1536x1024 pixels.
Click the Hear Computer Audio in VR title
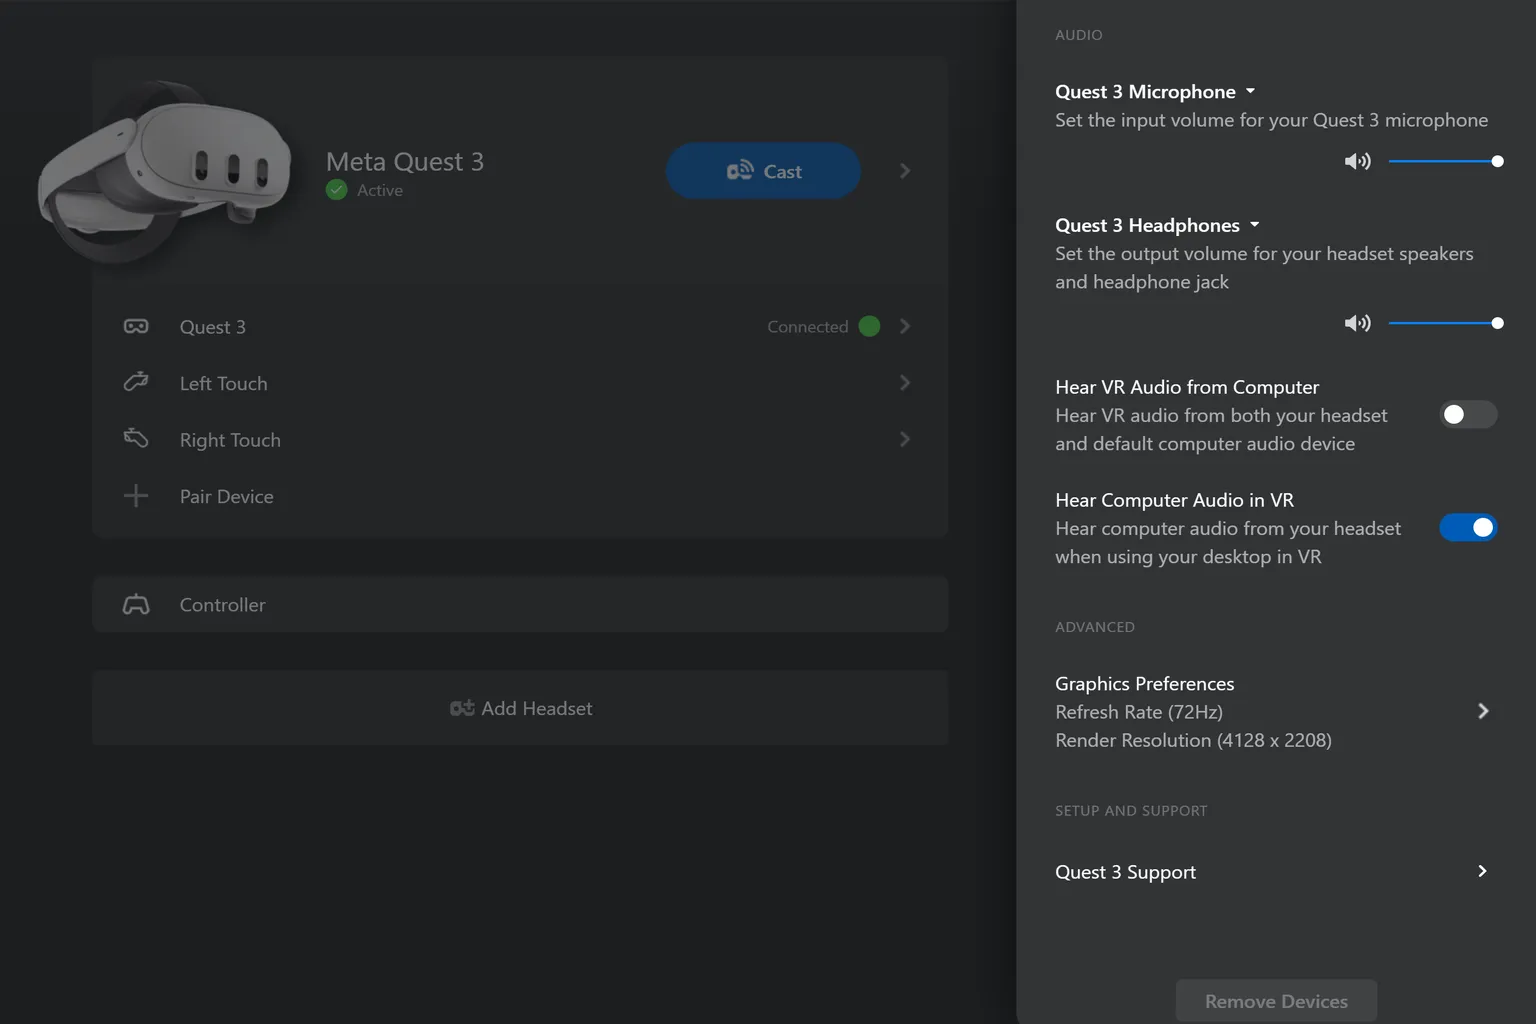click(1174, 500)
